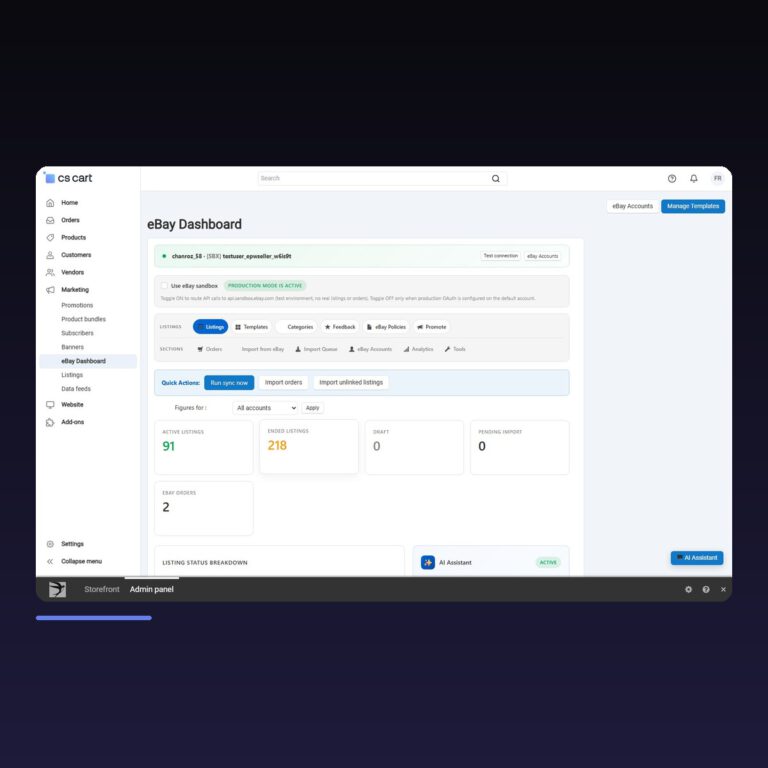This screenshot has width=768, height=768.
Task: Open the help circle icon in header
Action: (672, 179)
